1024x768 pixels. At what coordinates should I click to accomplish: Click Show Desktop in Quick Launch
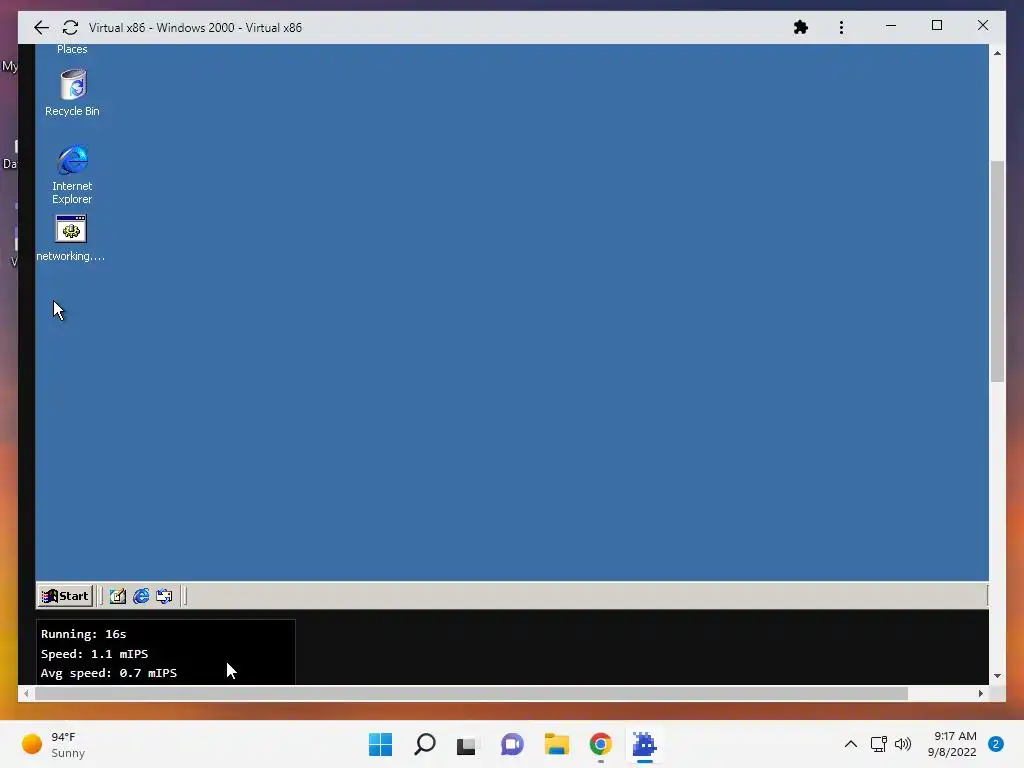[118, 596]
